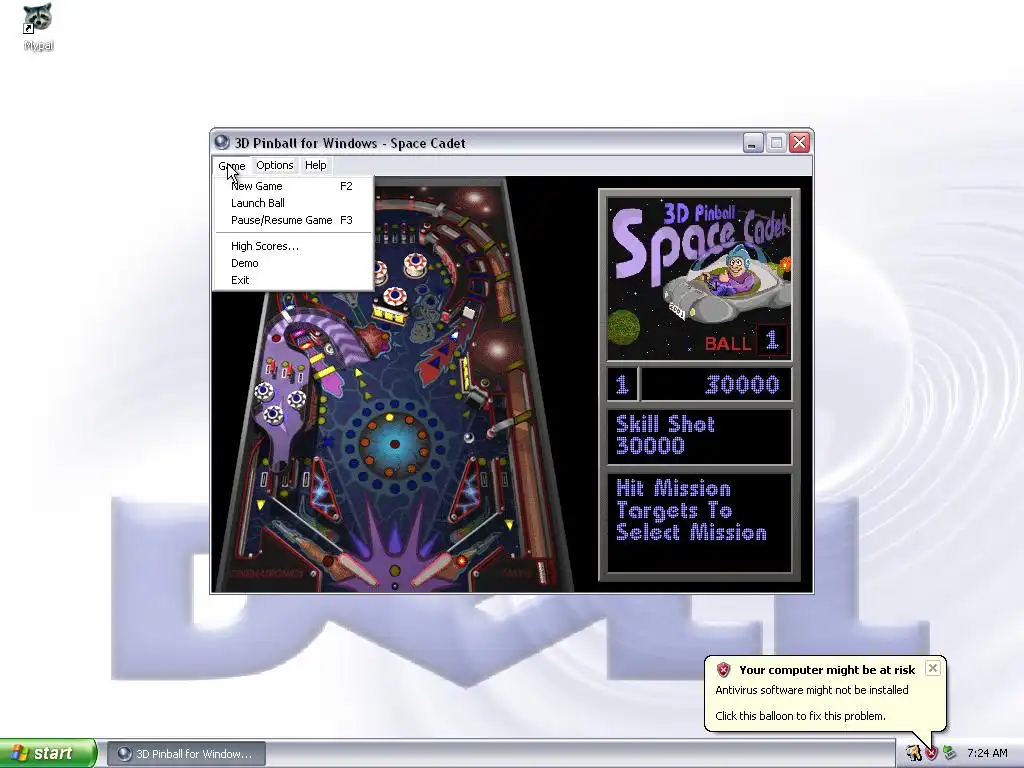This screenshot has width=1024, height=768.
Task: Click 'Hit Mission Targets To Select Mission' text
Action: pos(691,511)
